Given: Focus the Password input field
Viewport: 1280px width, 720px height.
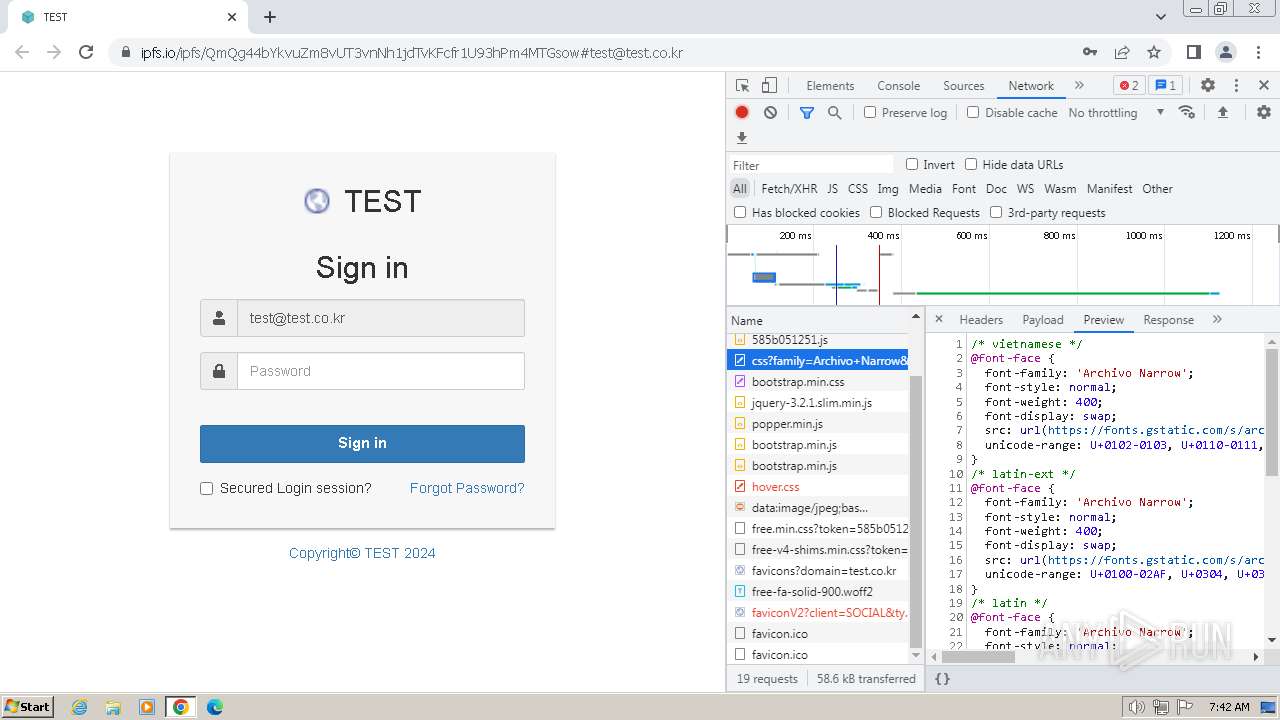Looking at the screenshot, I should [x=380, y=371].
